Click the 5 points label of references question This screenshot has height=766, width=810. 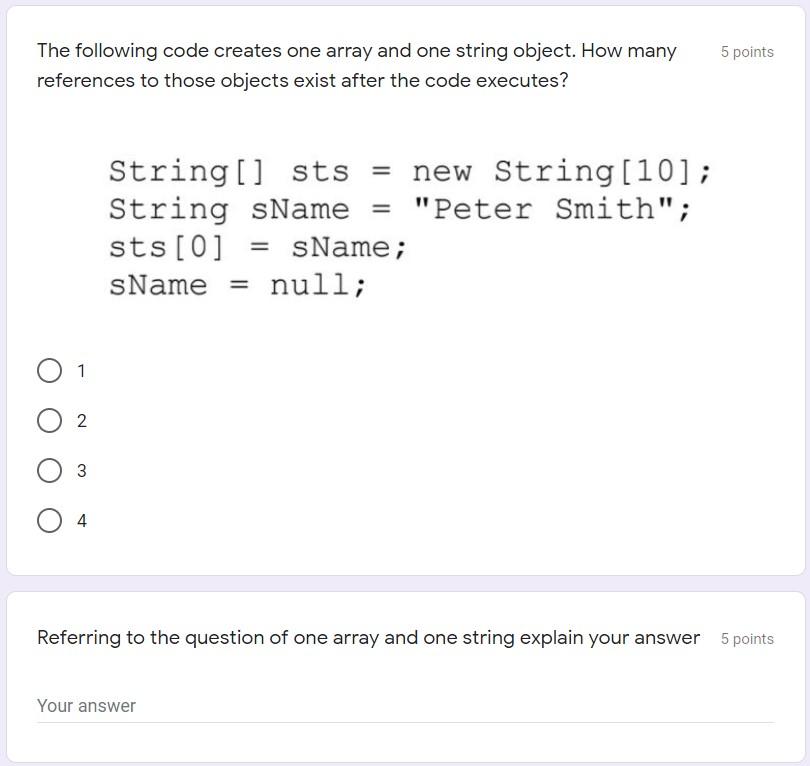[747, 52]
